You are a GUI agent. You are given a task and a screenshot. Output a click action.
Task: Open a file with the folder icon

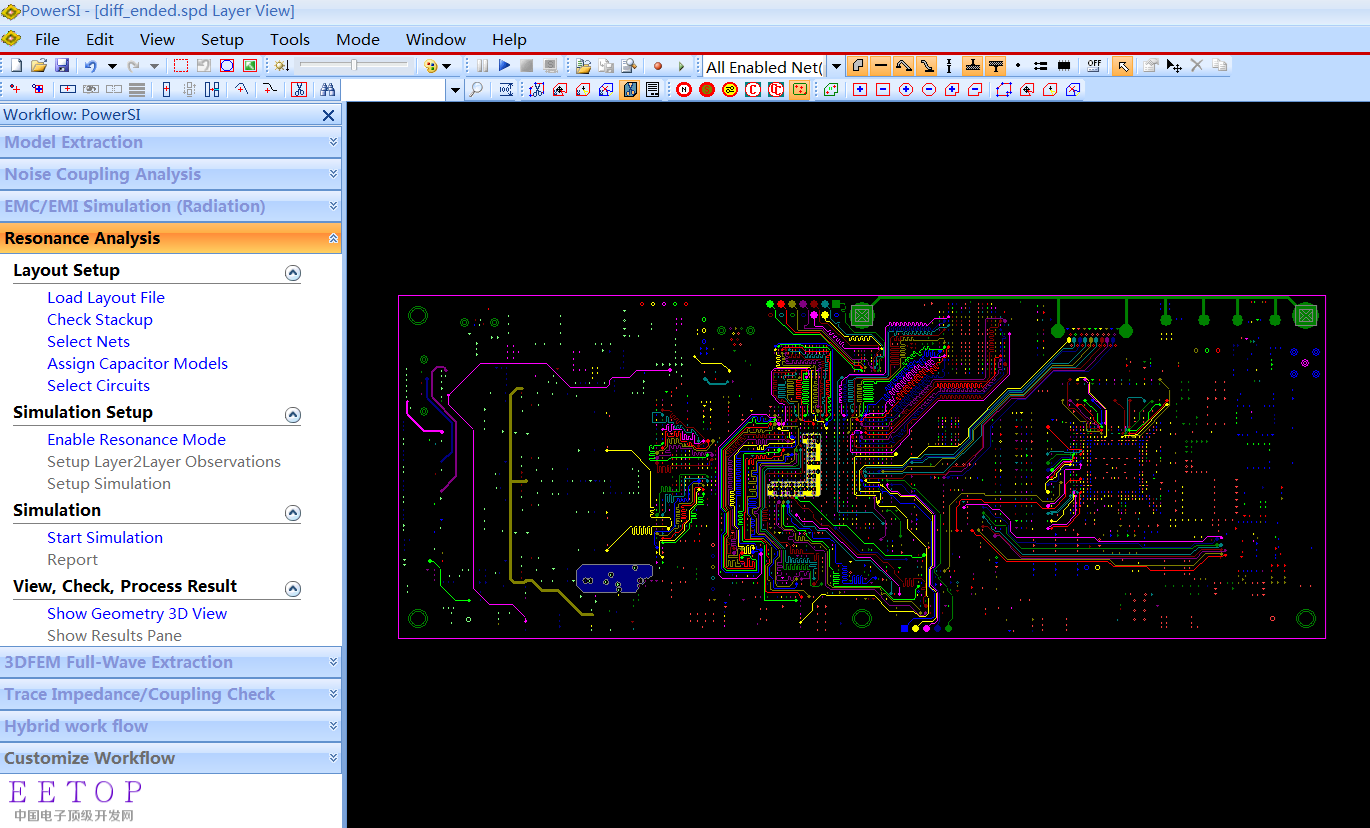38,65
